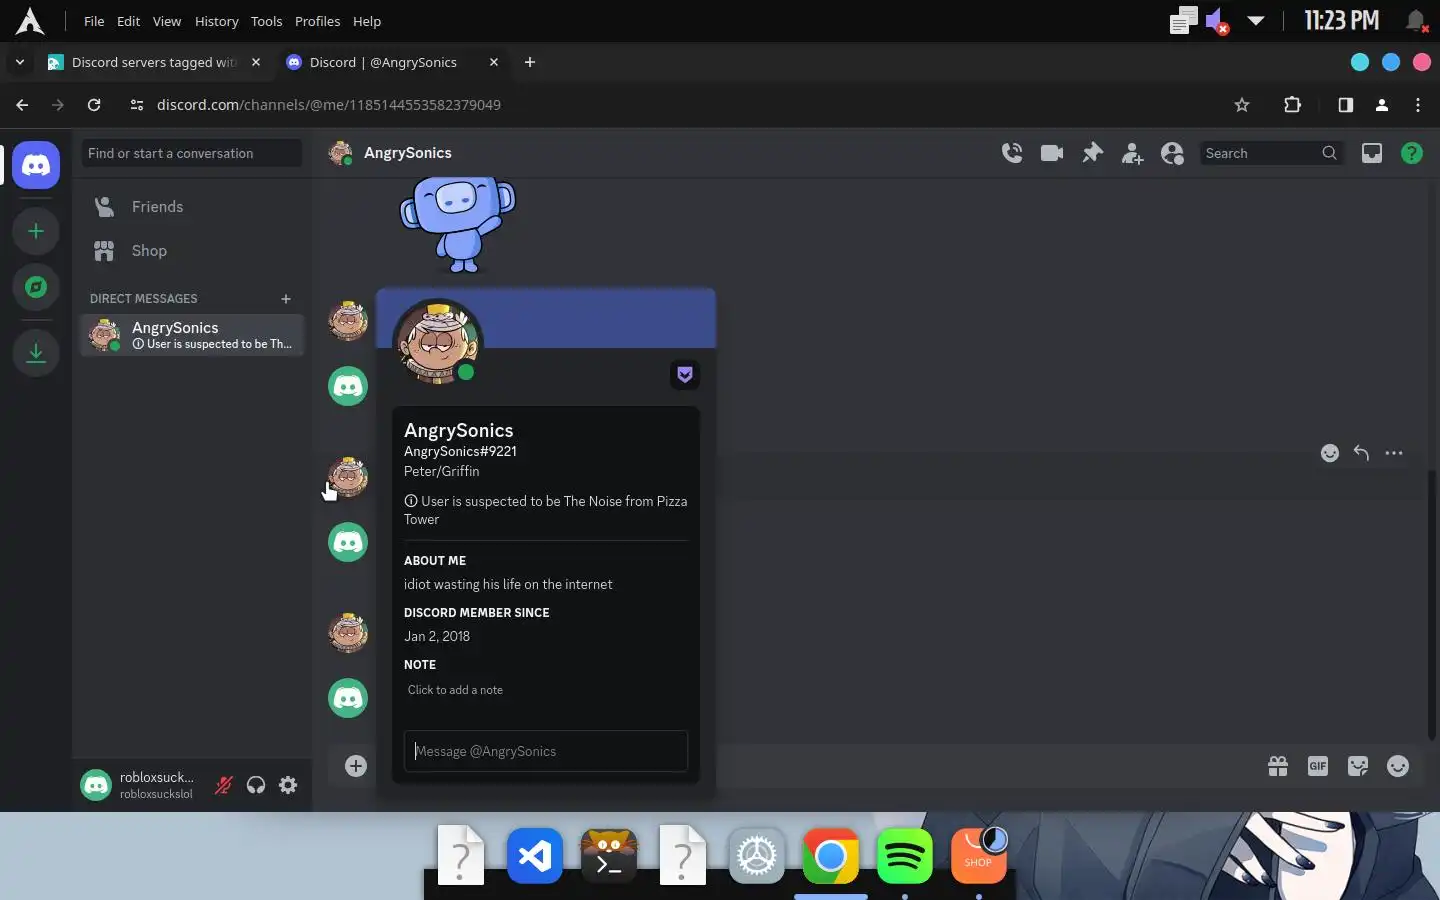Launch Visual Studio Code from dock

tap(535, 856)
